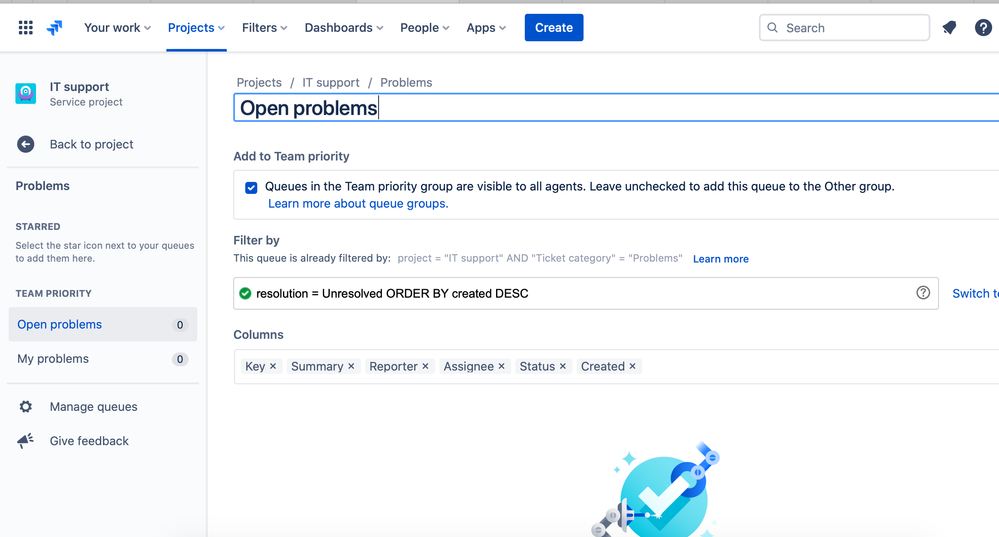The image size is (999, 537).
Task: Remove the Assignee column tag
Action: pyautogui.click(x=501, y=366)
